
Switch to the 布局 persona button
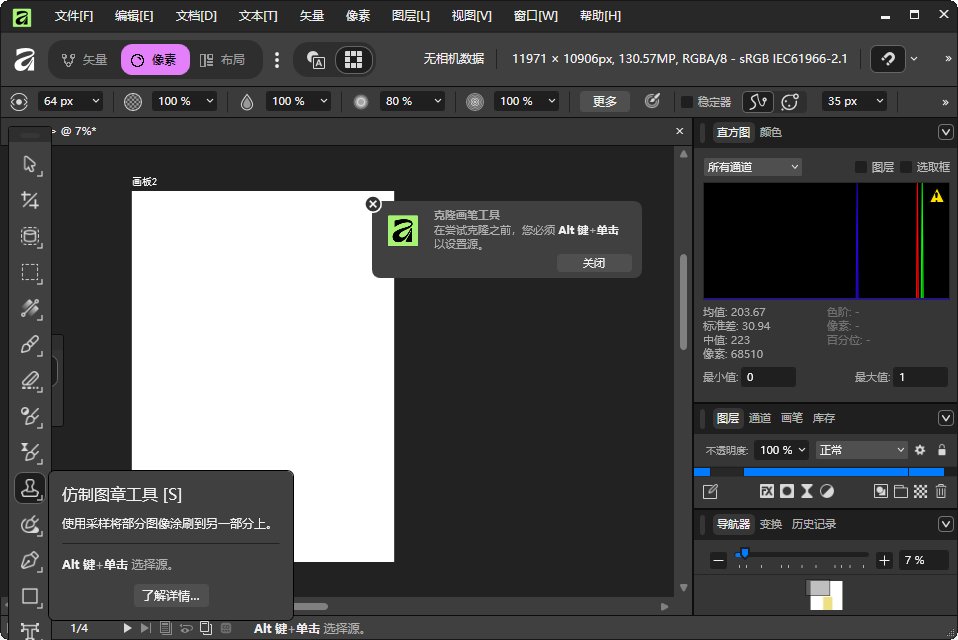[222, 59]
